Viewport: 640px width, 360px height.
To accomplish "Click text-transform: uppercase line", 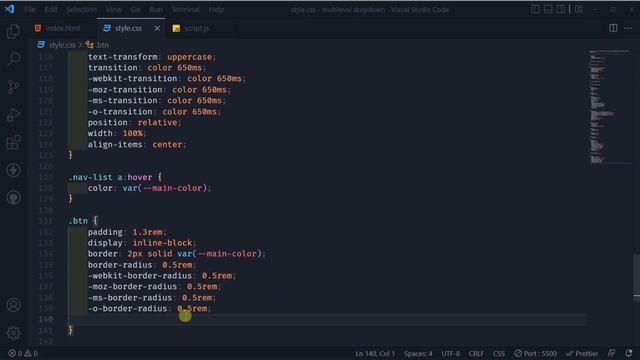I will point(151,57).
